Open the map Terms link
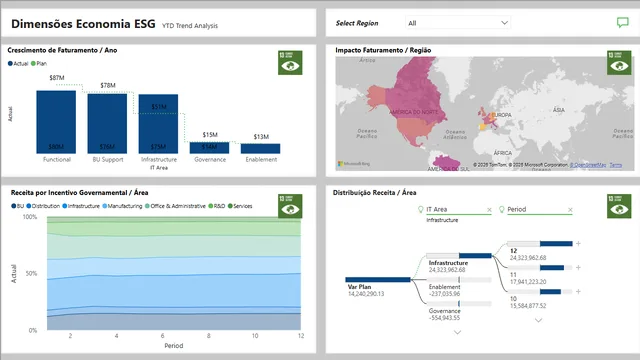This screenshot has width=640, height=360. (x=616, y=165)
